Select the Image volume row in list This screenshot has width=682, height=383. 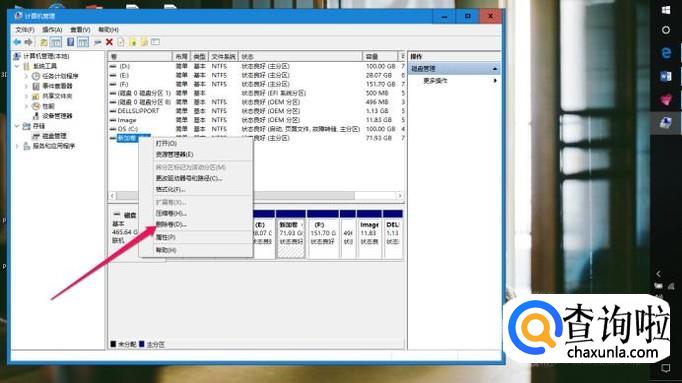click(x=257, y=120)
